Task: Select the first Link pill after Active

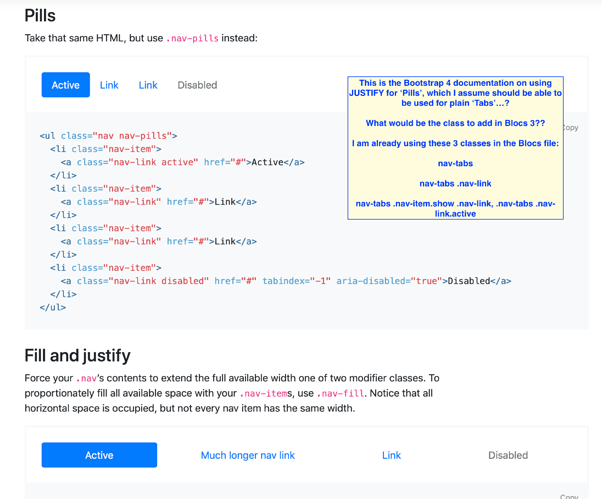Action: click(109, 85)
